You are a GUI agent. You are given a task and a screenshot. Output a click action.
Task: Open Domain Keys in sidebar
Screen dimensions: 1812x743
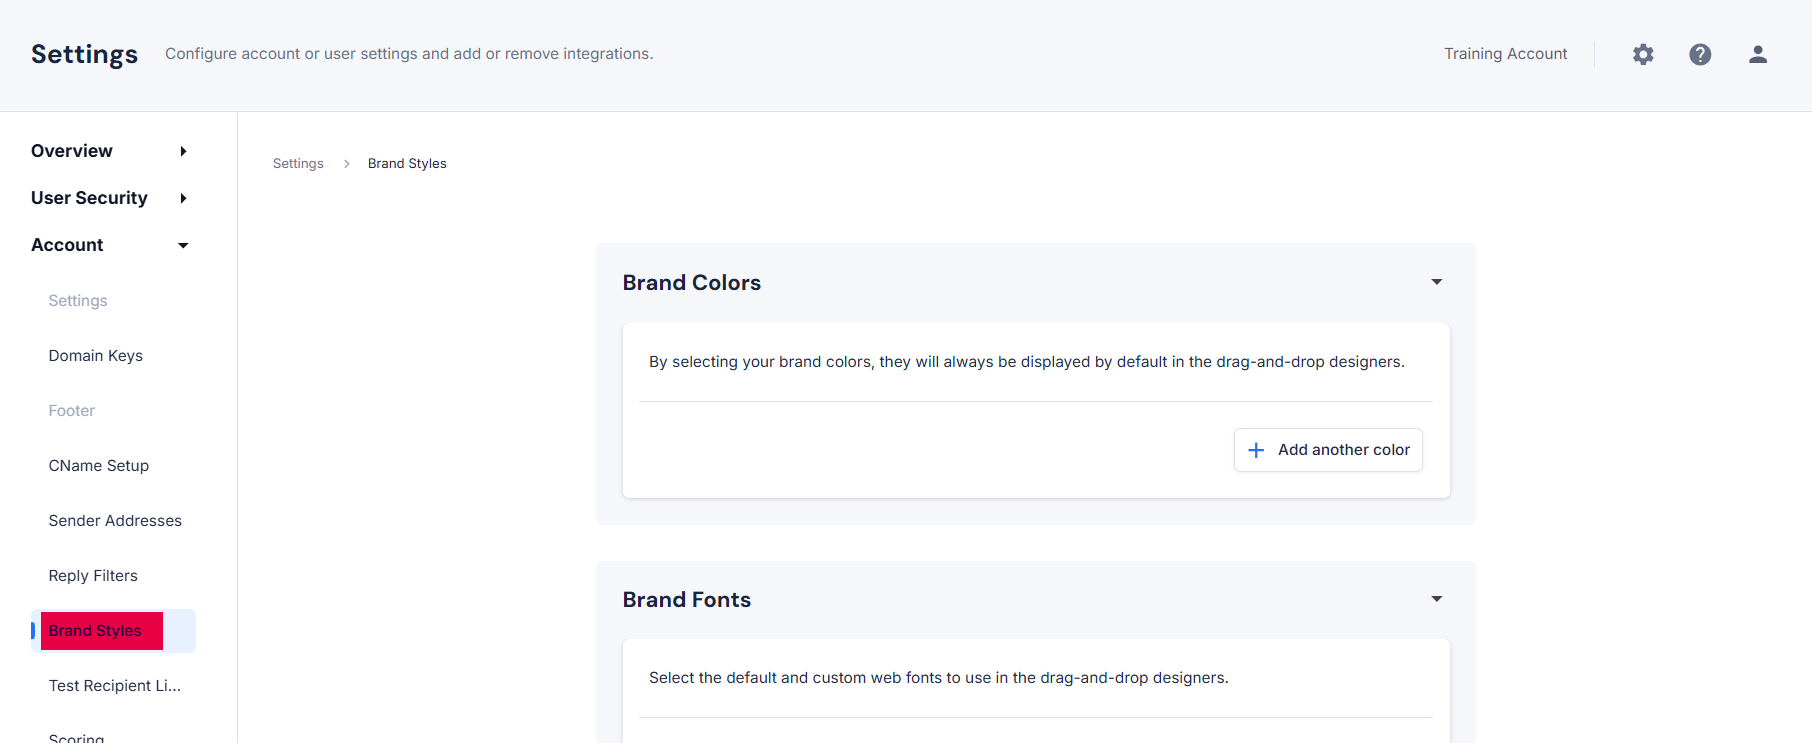[x=96, y=356]
